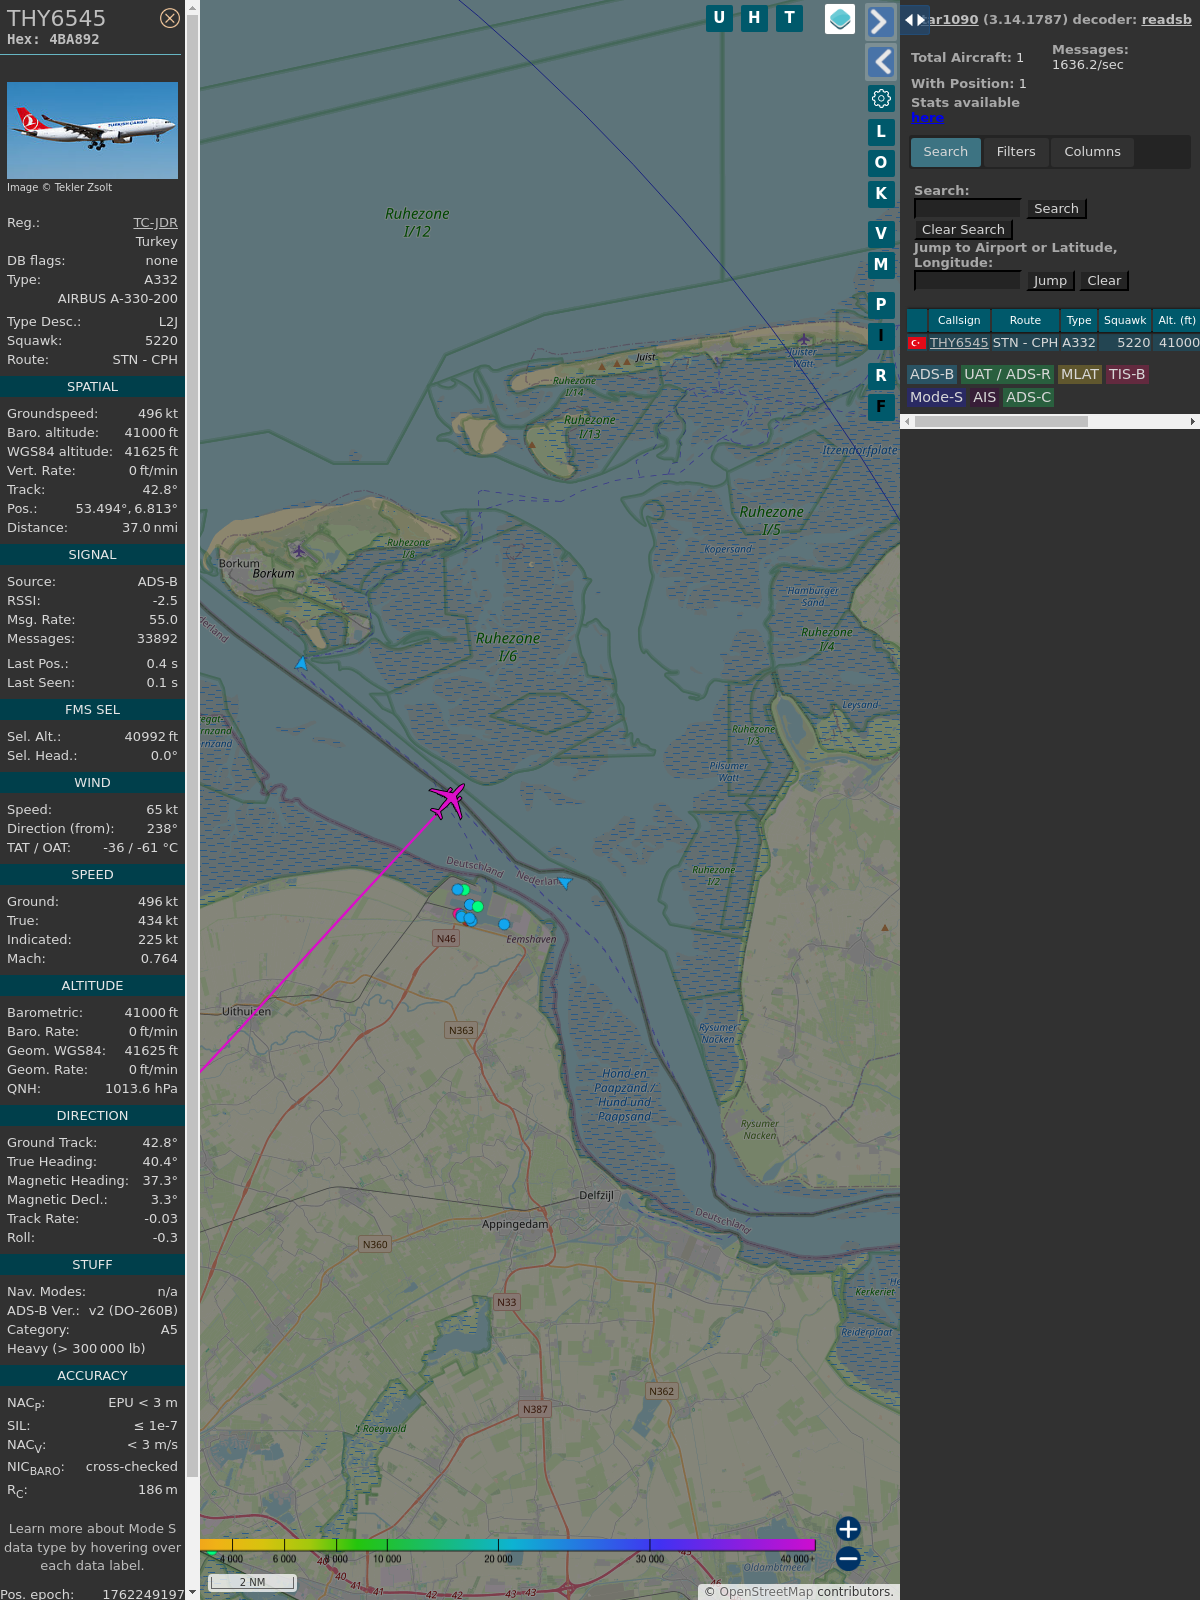Click the airport icon near Juister Watt

coord(804,339)
